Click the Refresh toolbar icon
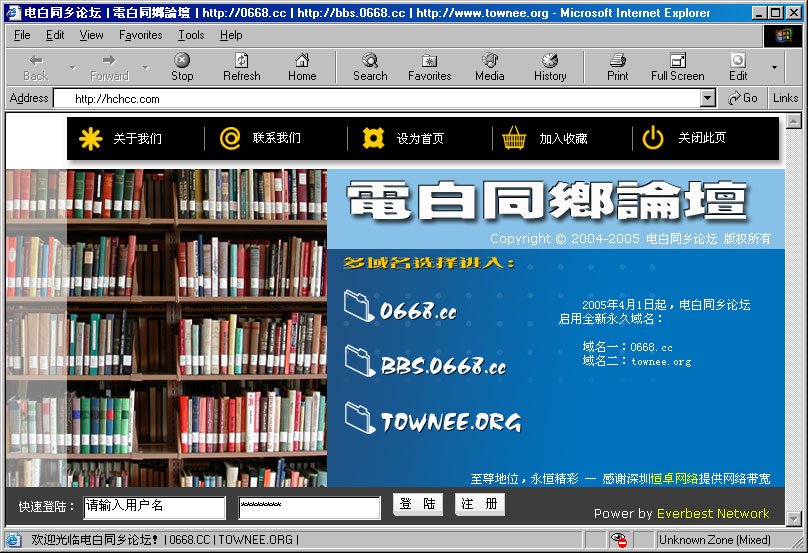This screenshot has height=553, width=808. [241, 61]
